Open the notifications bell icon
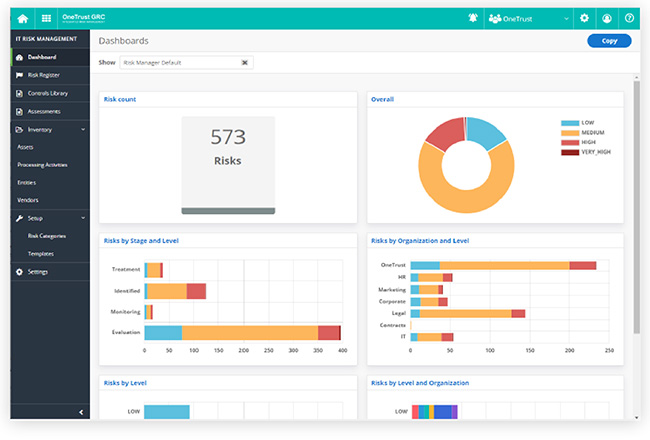 click(x=473, y=18)
